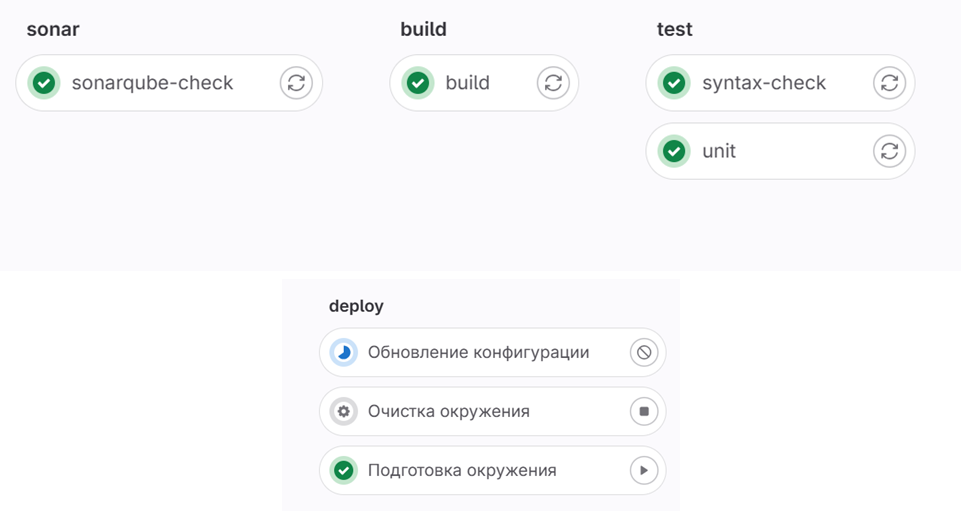Cancel the running Обновление конфигурации job
This screenshot has height=511, width=961.
tap(644, 353)
